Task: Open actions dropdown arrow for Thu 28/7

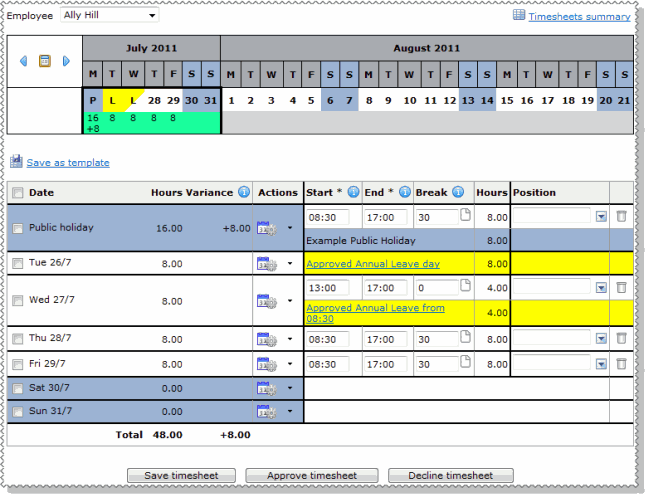Action: pos(290,339)
